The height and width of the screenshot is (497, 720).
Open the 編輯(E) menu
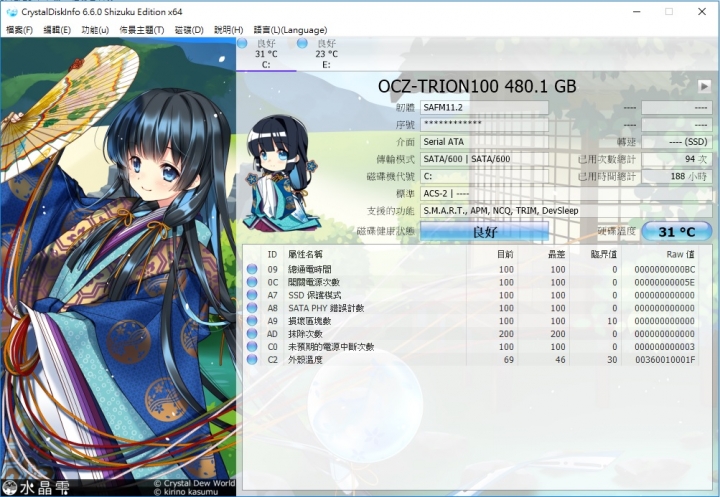coord(57,30)
